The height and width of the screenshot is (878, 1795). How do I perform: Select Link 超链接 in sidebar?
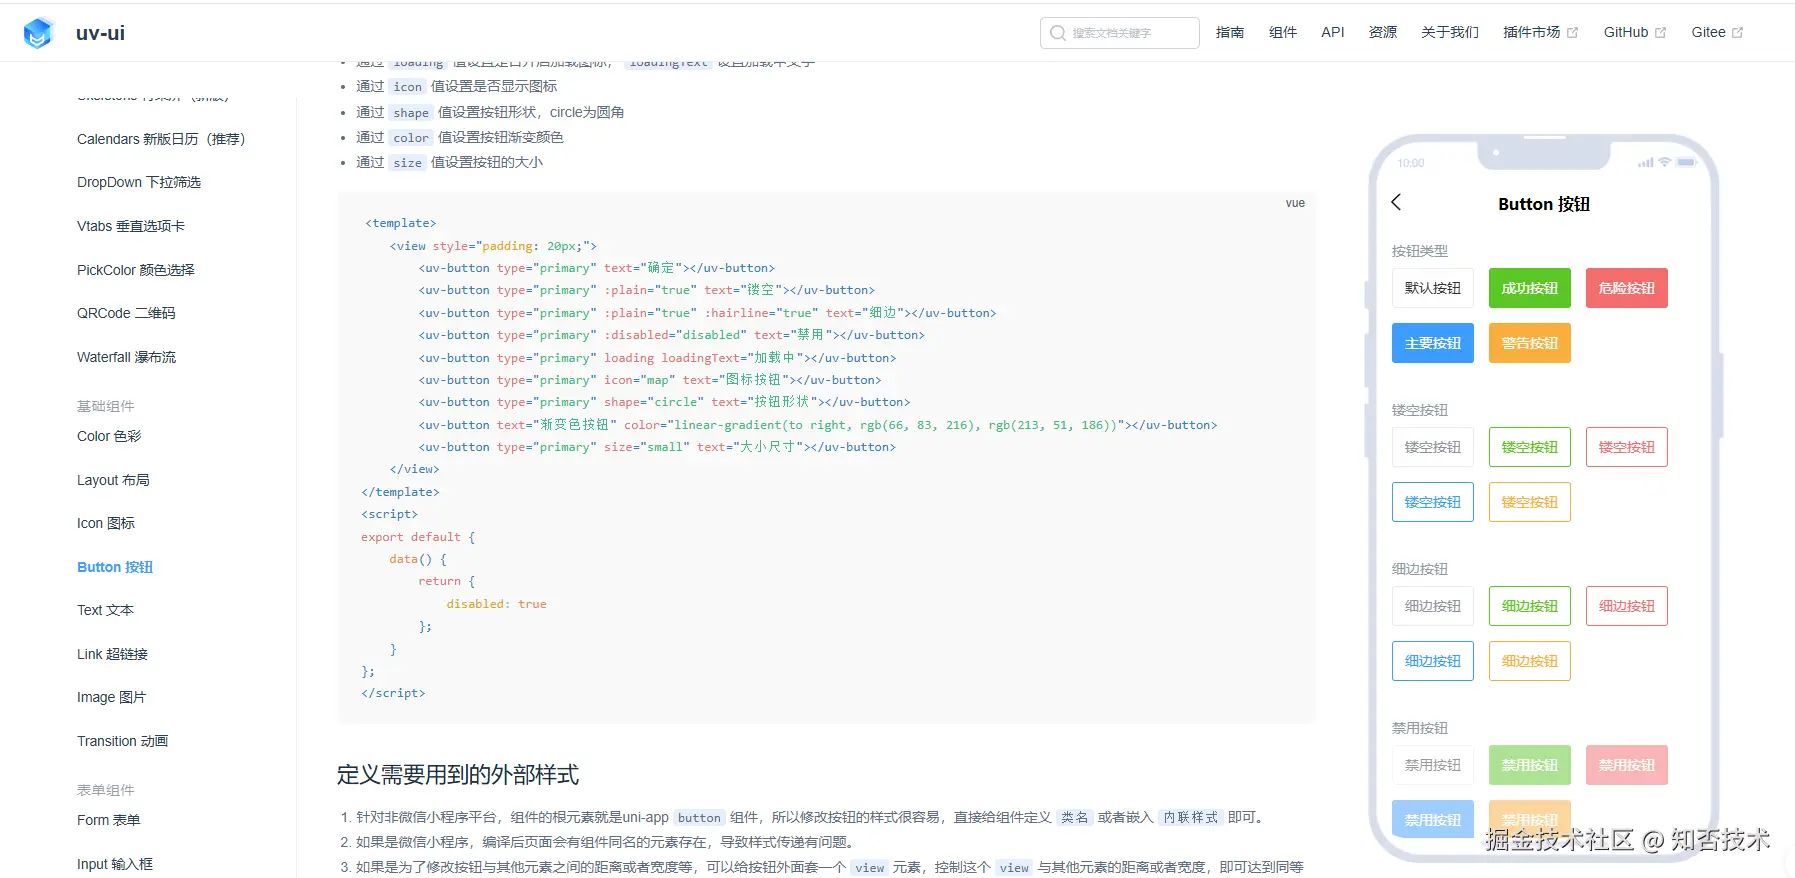112,654
